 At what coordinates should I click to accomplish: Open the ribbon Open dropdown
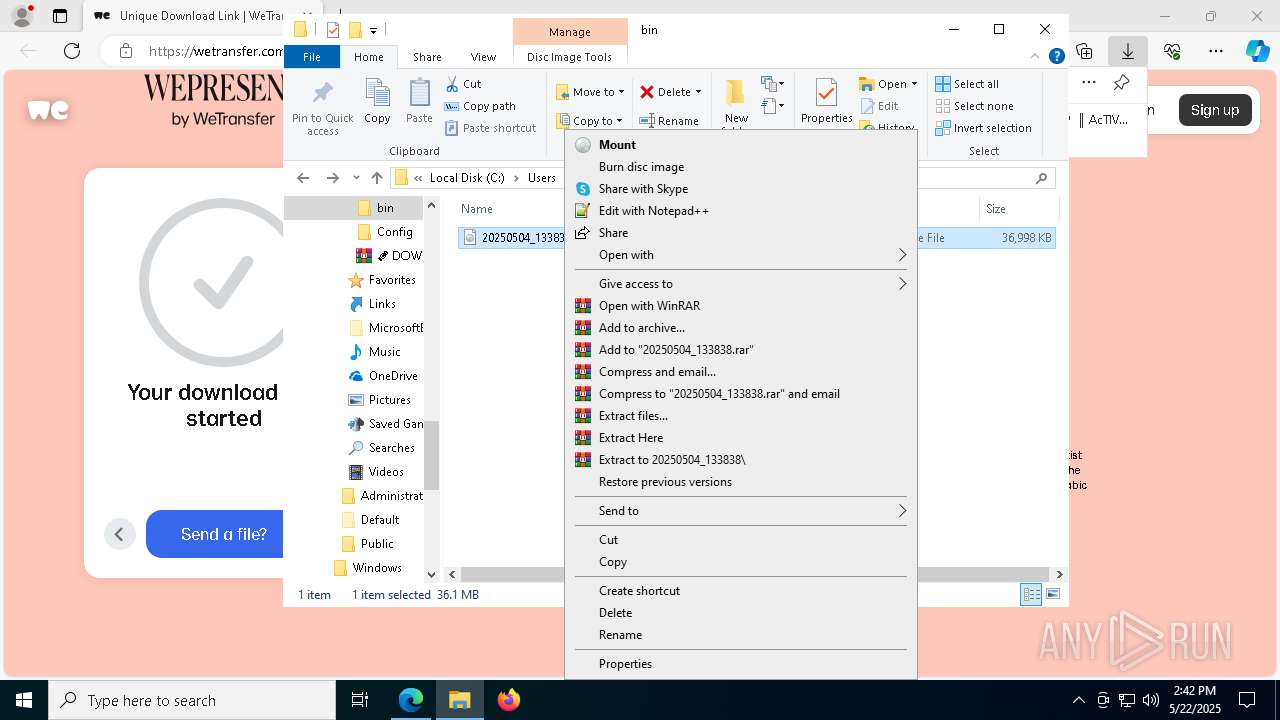pyautogui.click(x=888, y=84)
